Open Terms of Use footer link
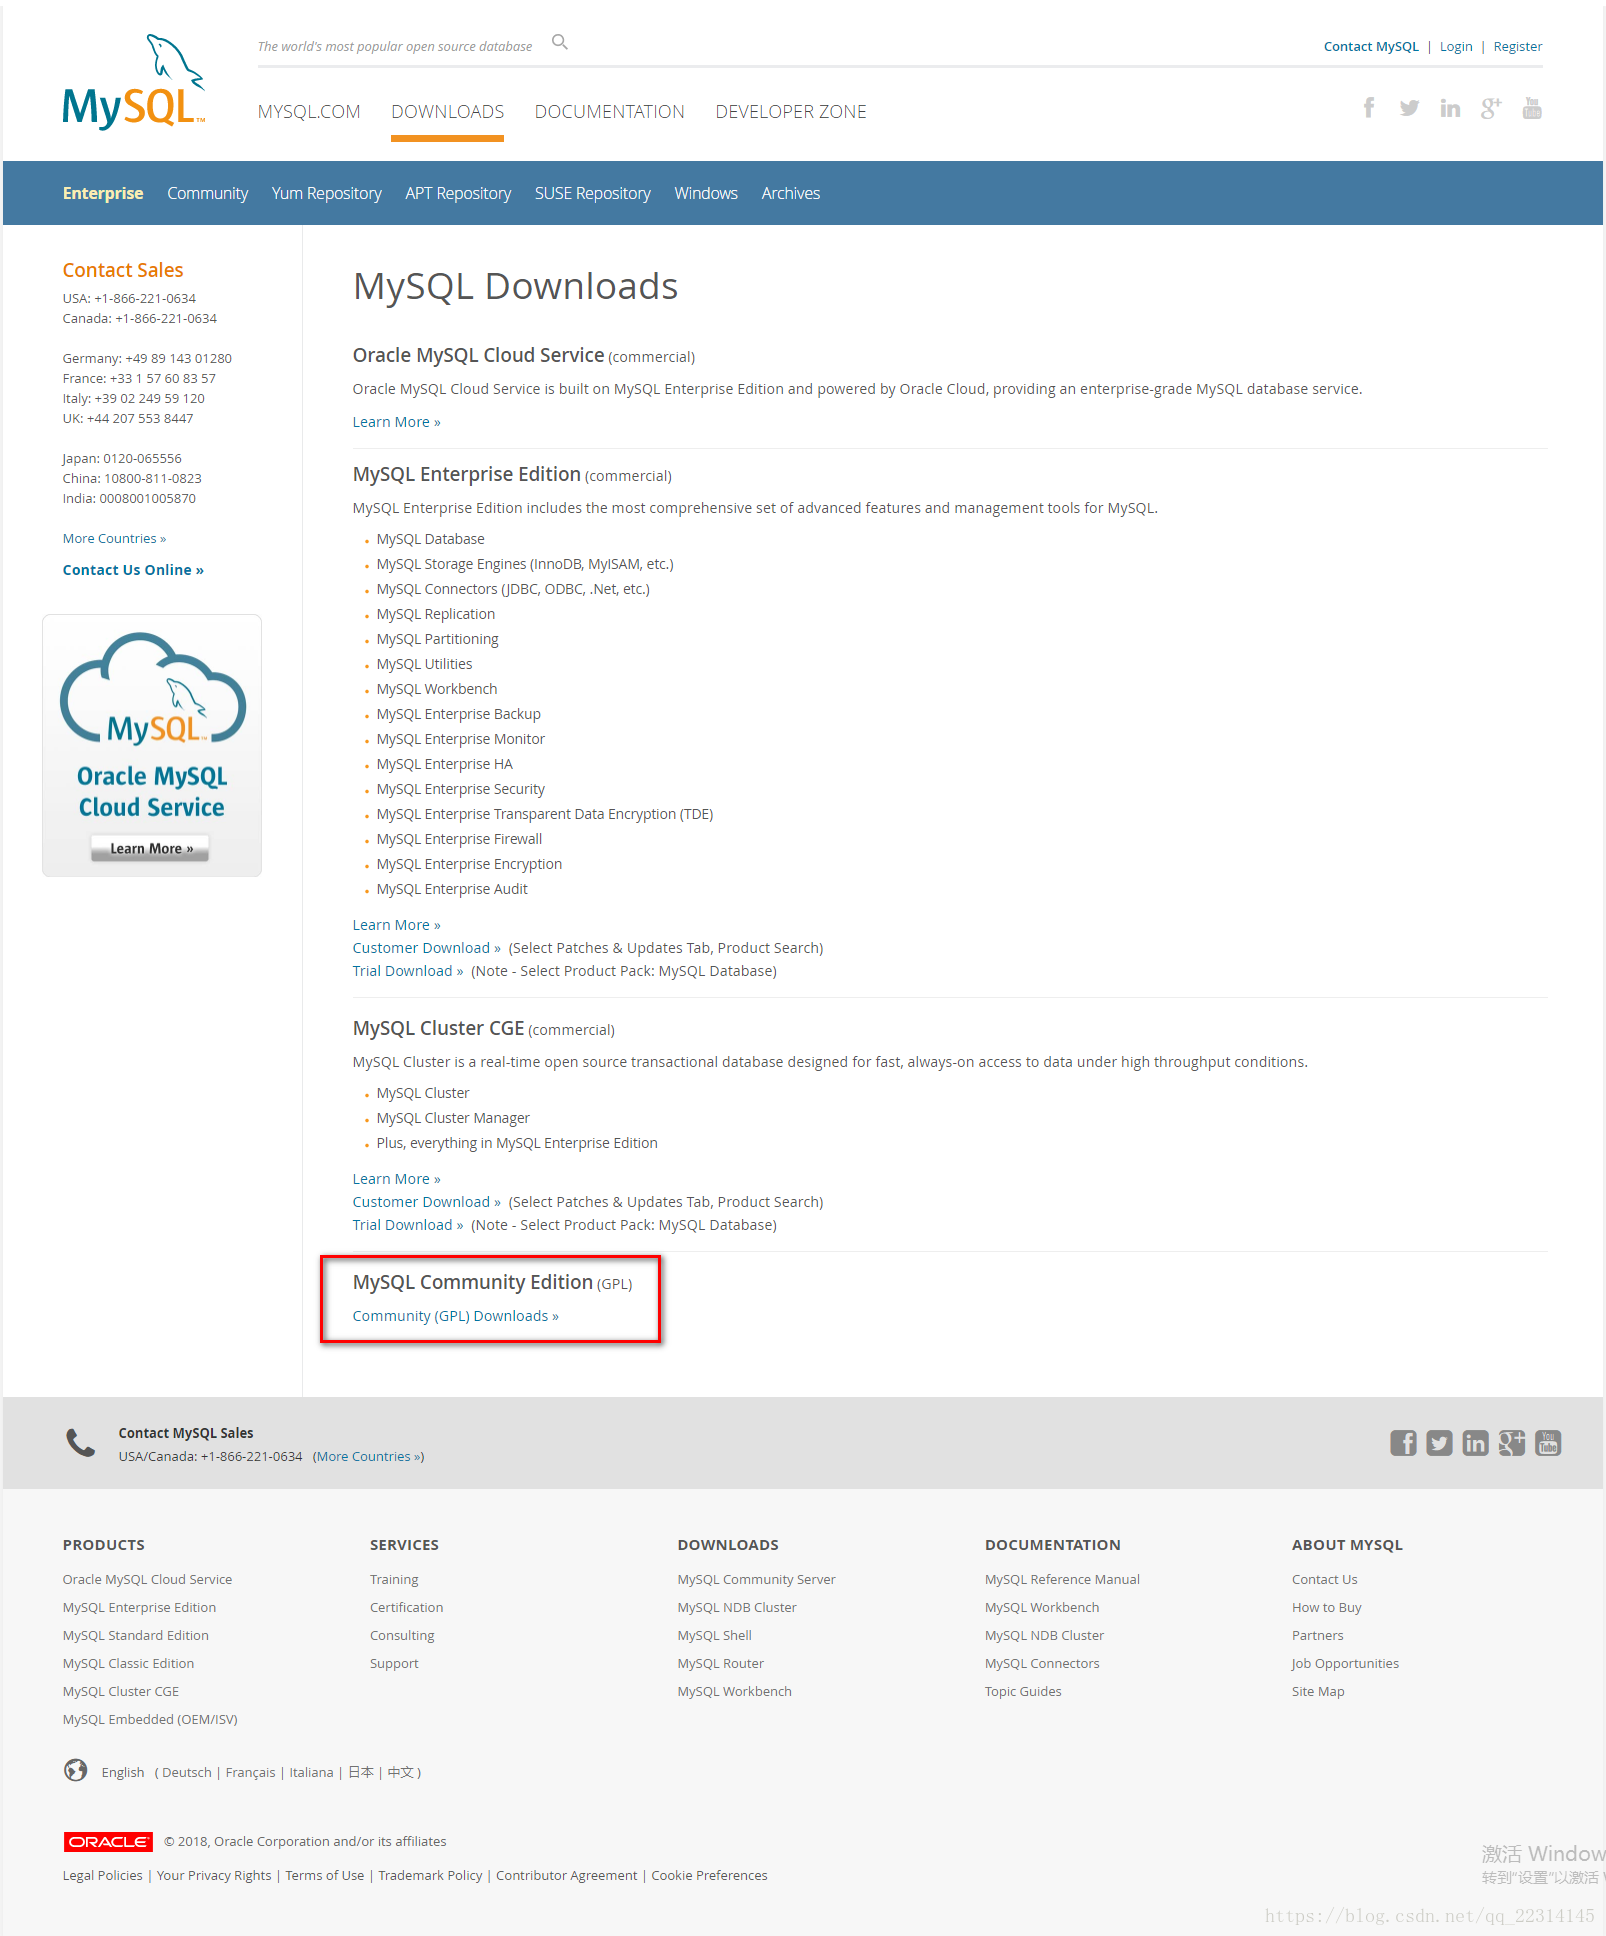Viewport: 1606px width, 1936px height. click(324, 1876)
